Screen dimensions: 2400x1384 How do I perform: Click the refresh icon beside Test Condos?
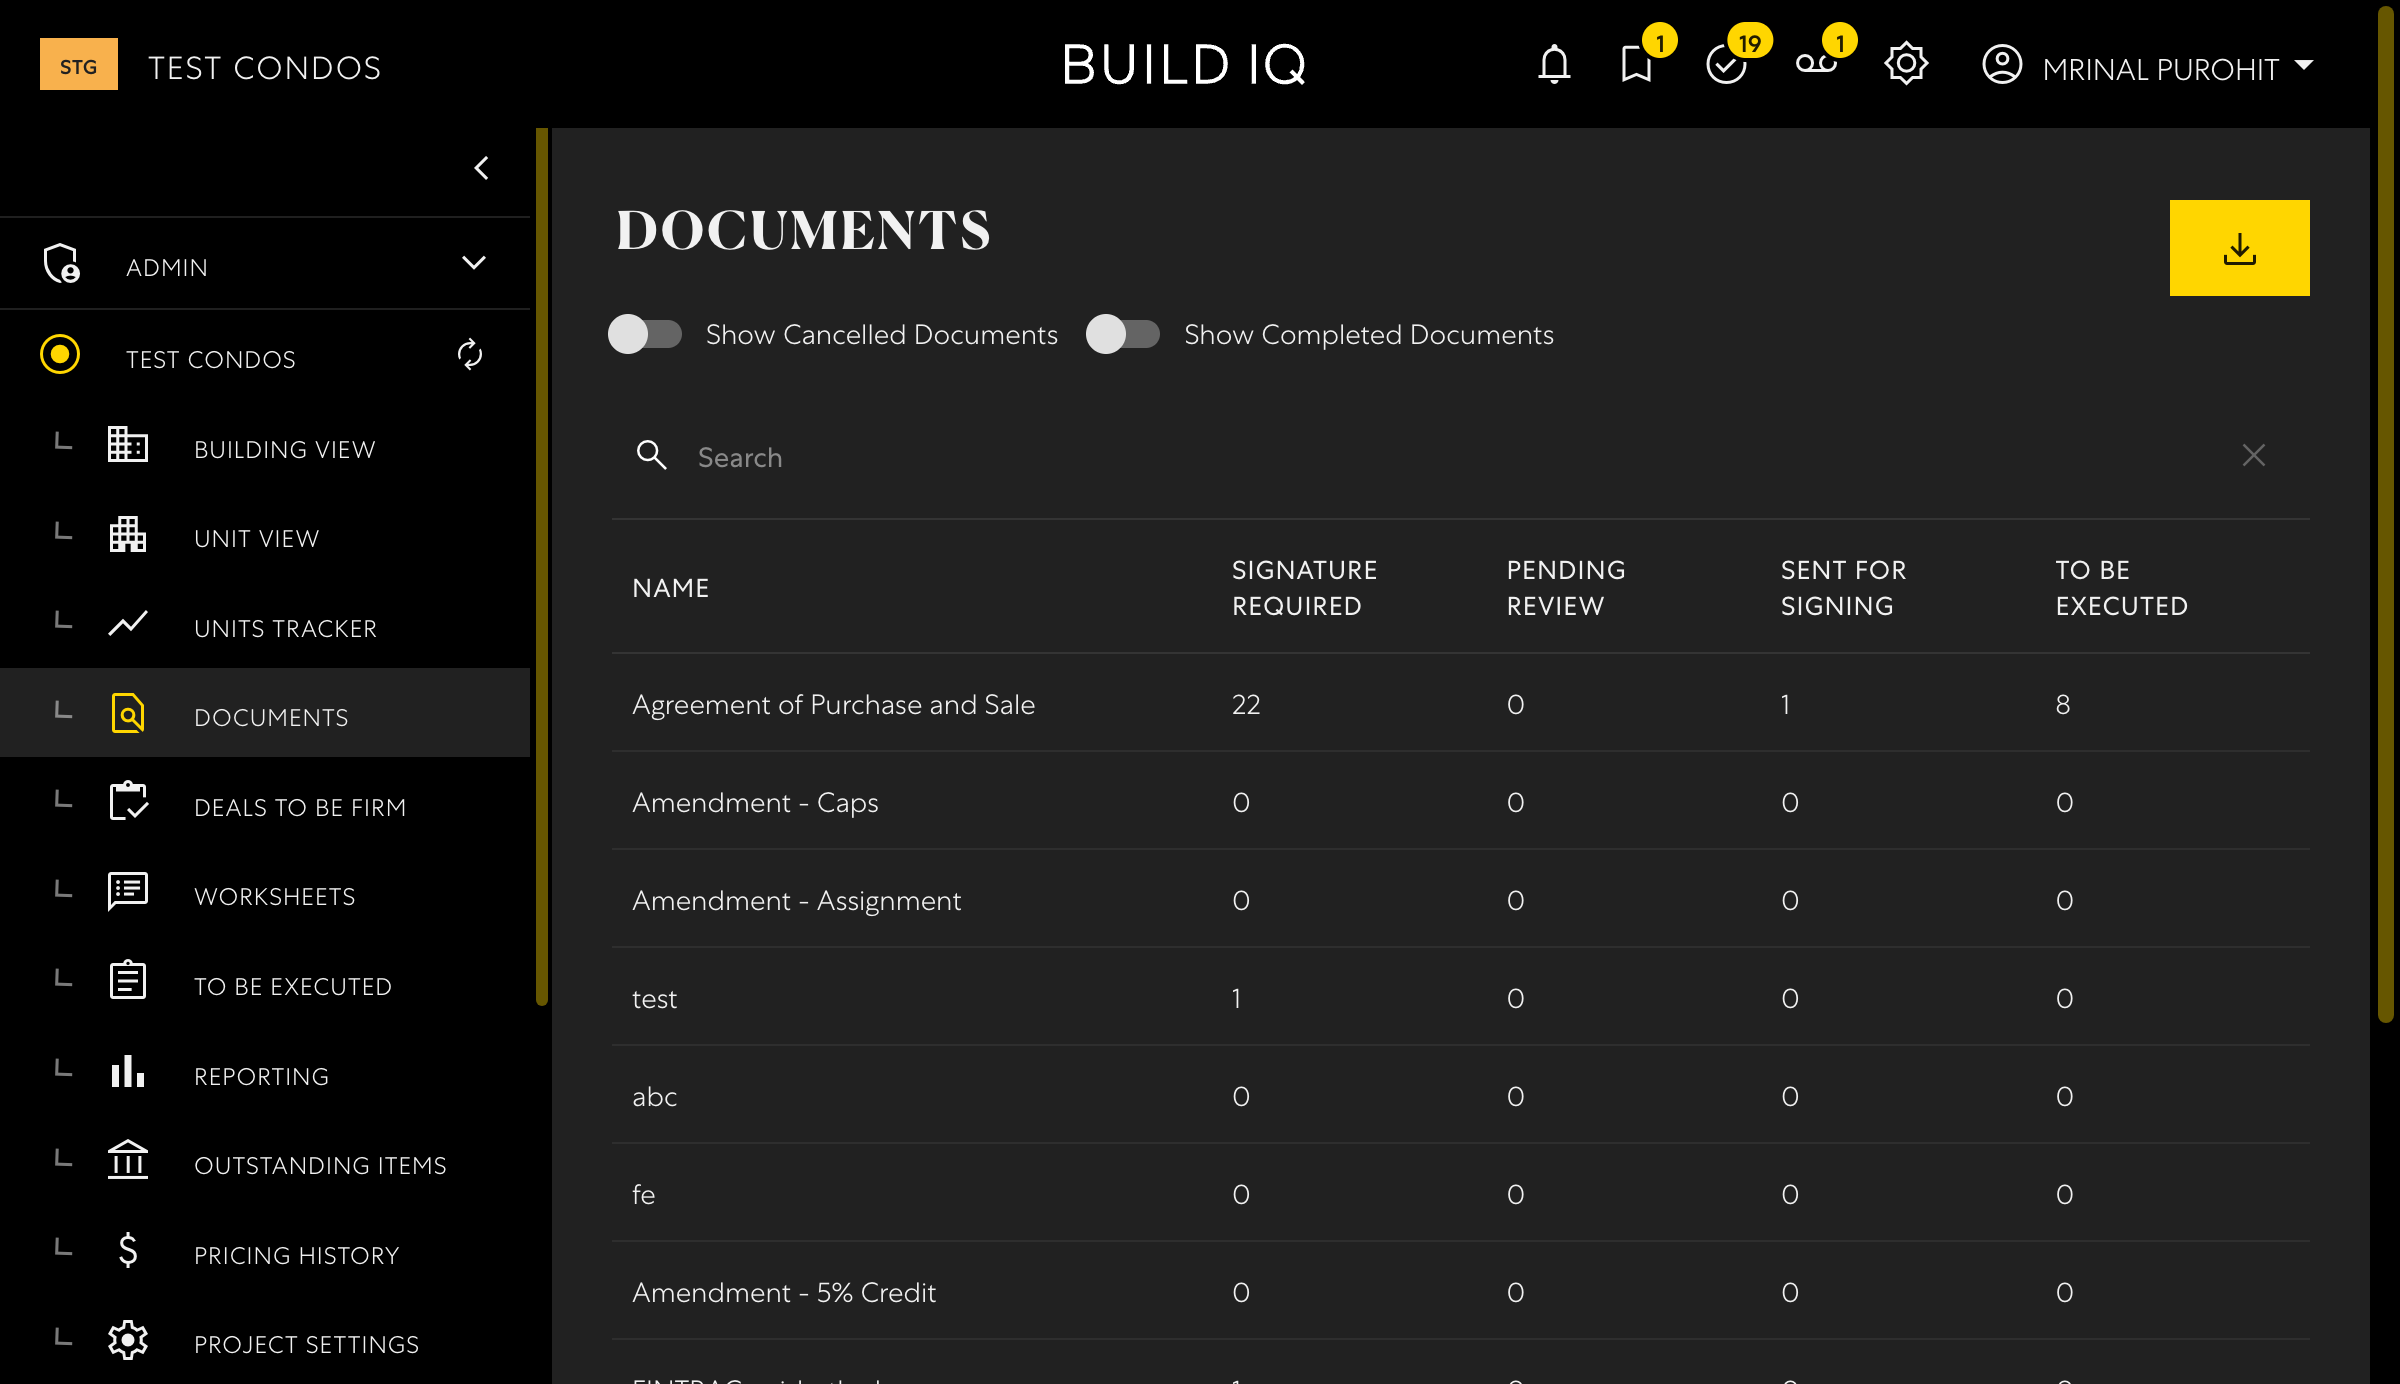[470, 355]
